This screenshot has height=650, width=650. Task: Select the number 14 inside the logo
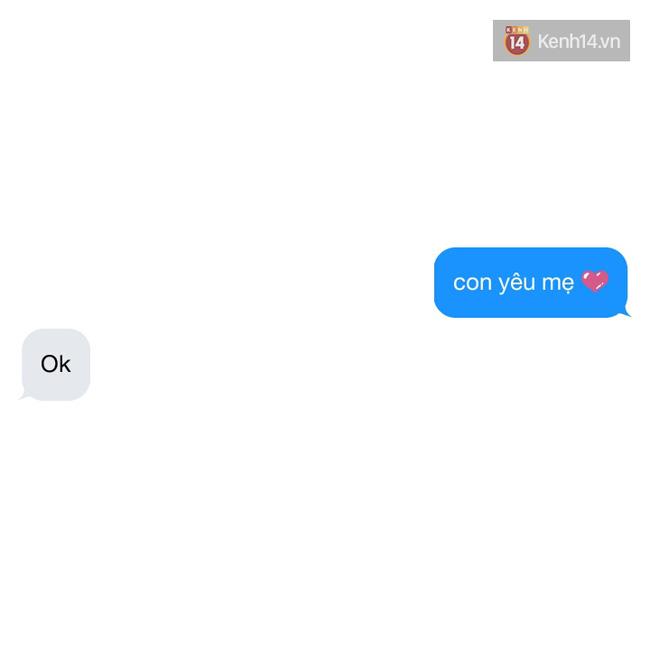tap(517, 43)
